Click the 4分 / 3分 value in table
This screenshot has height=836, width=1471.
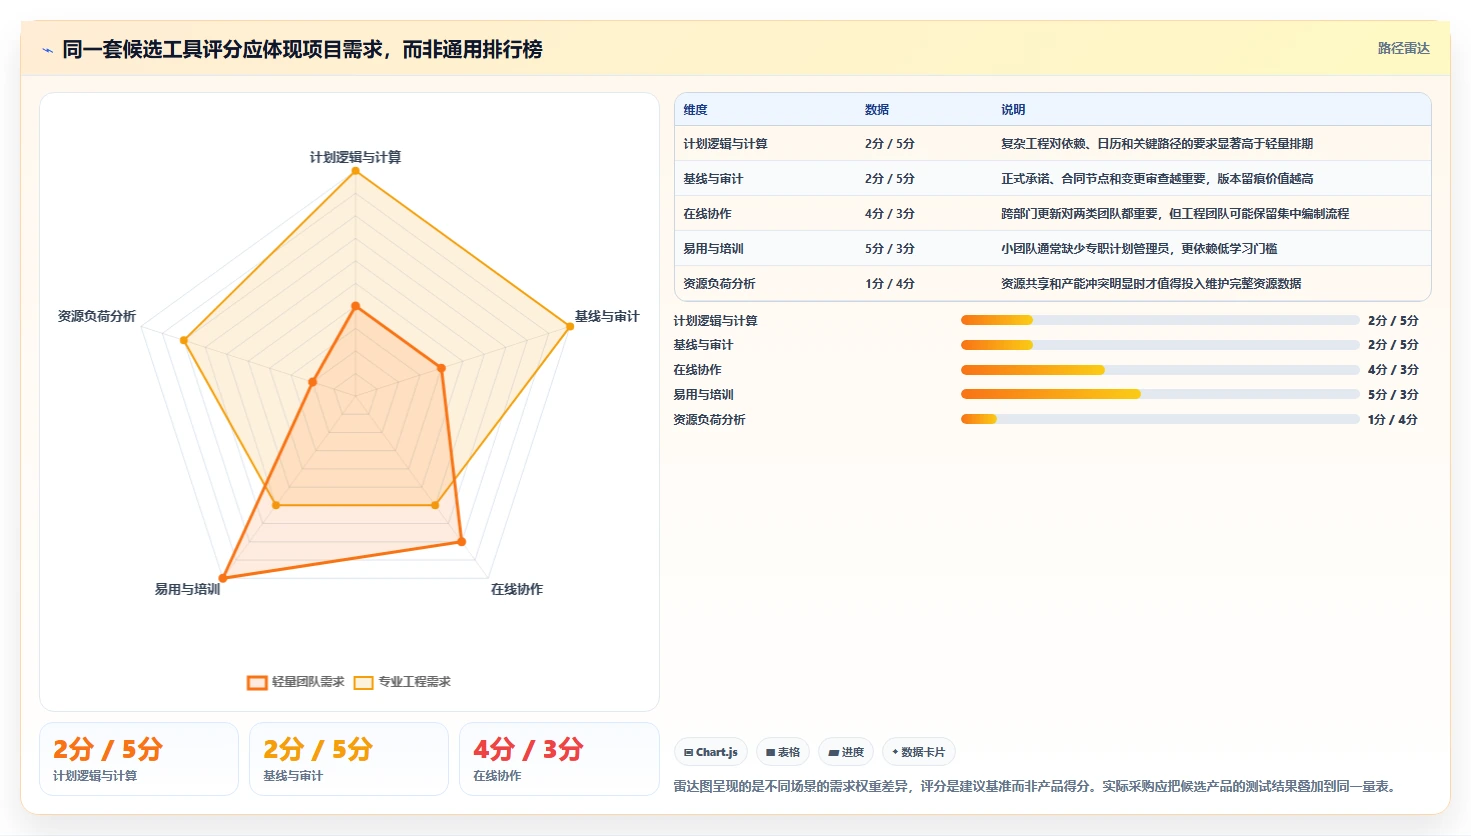(890, 214)
